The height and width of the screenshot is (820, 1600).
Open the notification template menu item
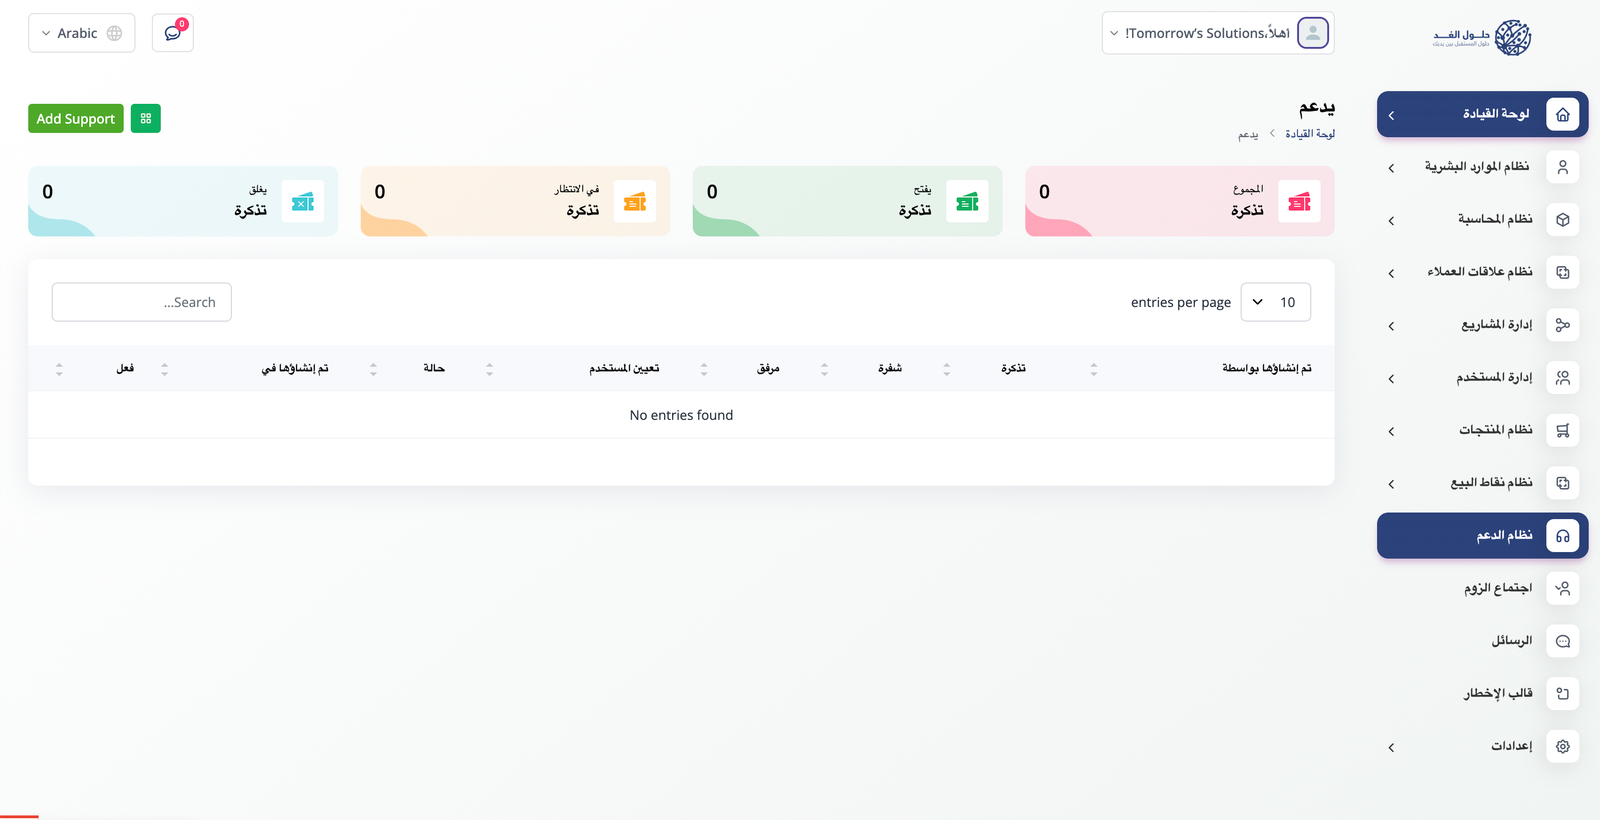tap(1498, 693)
